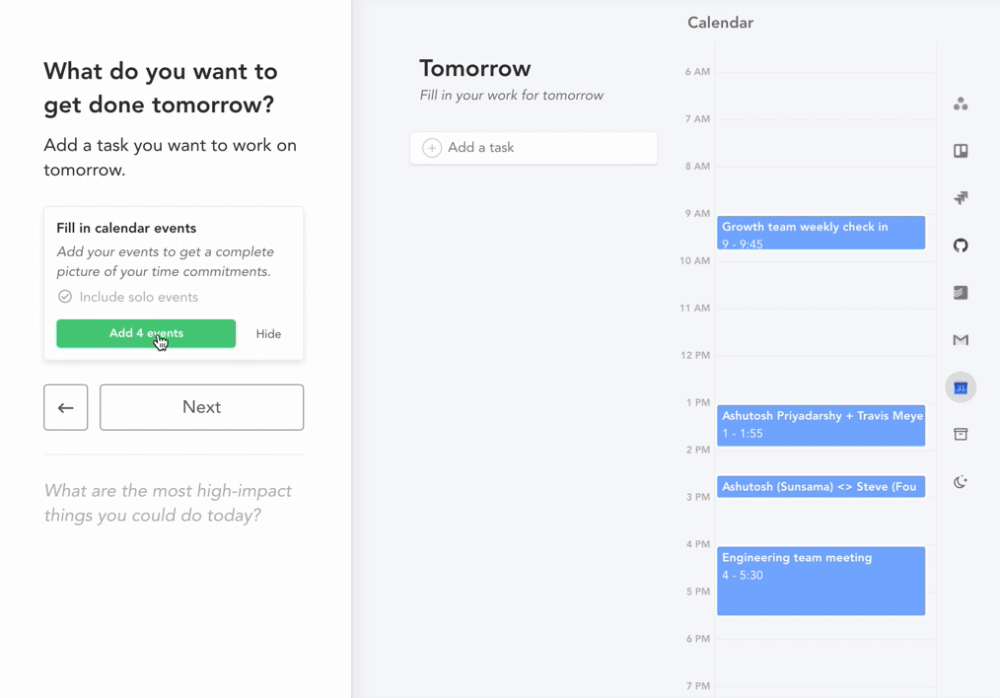Open the Asana integration icon
This screenshot has width=1000, height=698.
pos(960,103)
